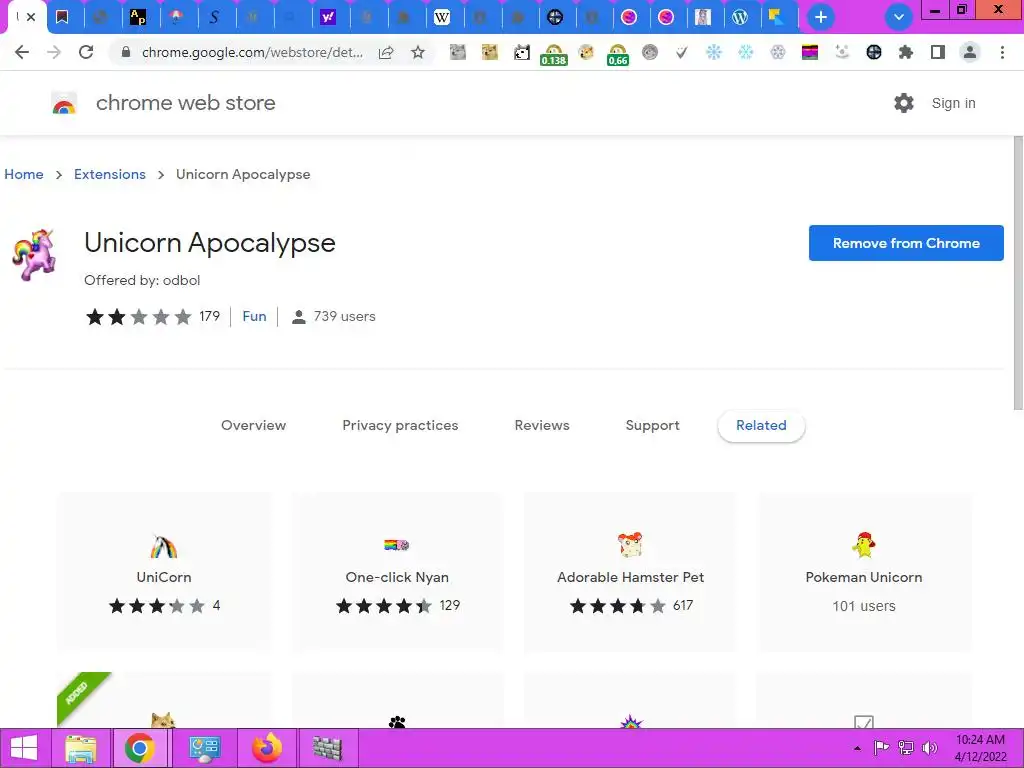Viewport: 1024px width, 768px height.
Task: Click the volume speaker tray icon
Action: coord(929,748)
